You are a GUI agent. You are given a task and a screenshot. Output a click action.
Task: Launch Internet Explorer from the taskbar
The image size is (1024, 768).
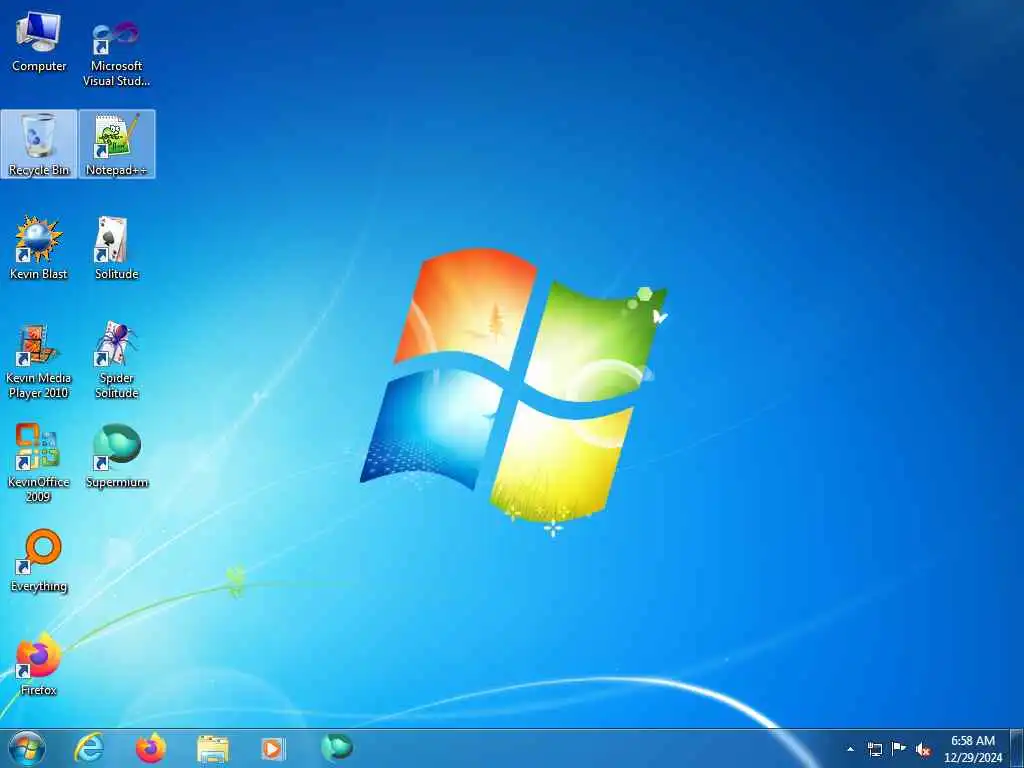(89, 748)
